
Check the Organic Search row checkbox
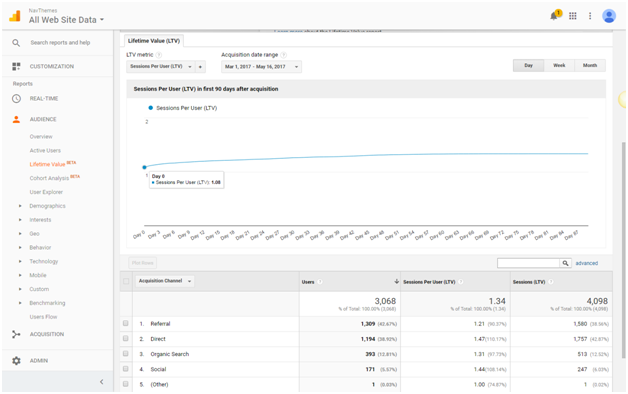pos(126,354)
